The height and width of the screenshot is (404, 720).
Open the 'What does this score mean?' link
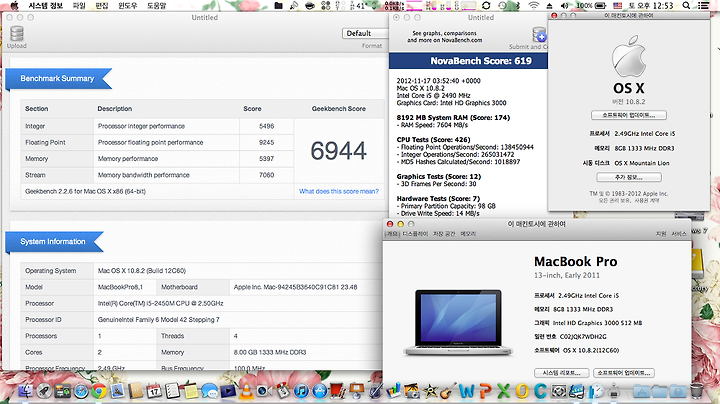[x=339, y=191]
